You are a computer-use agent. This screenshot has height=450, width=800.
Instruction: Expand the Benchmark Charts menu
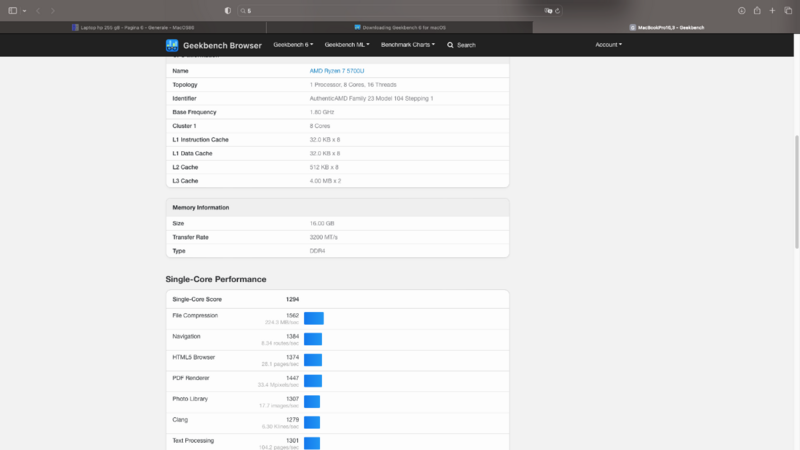point(408,45)
